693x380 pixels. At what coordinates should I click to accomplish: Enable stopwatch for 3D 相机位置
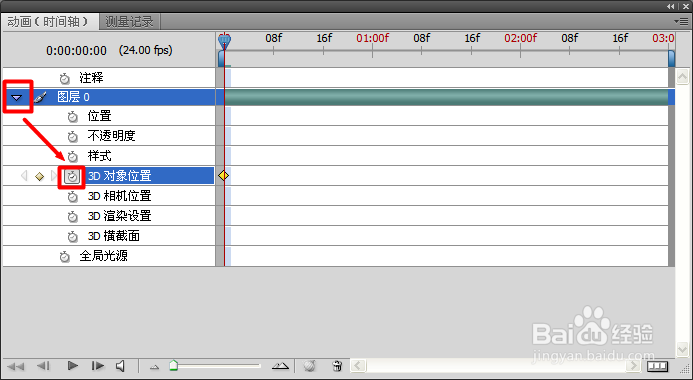coord(72,196)
